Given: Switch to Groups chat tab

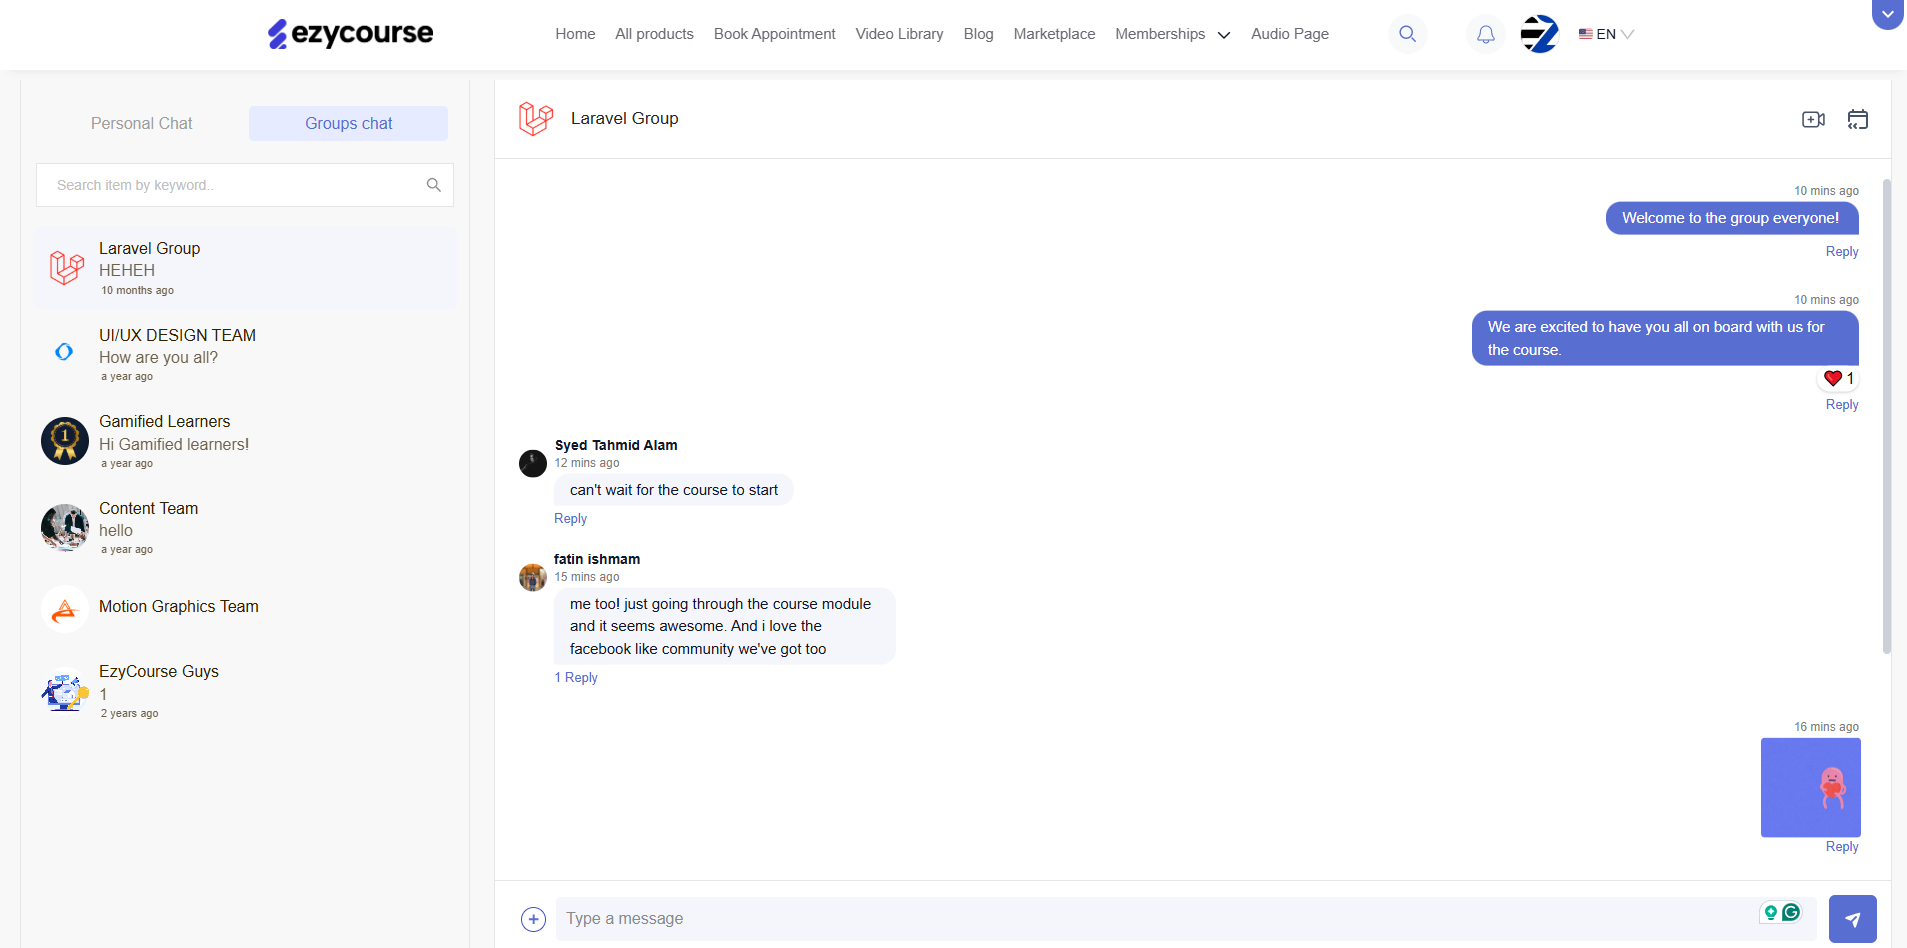Looking at the screenshot, I should click(x=348, y=124).
